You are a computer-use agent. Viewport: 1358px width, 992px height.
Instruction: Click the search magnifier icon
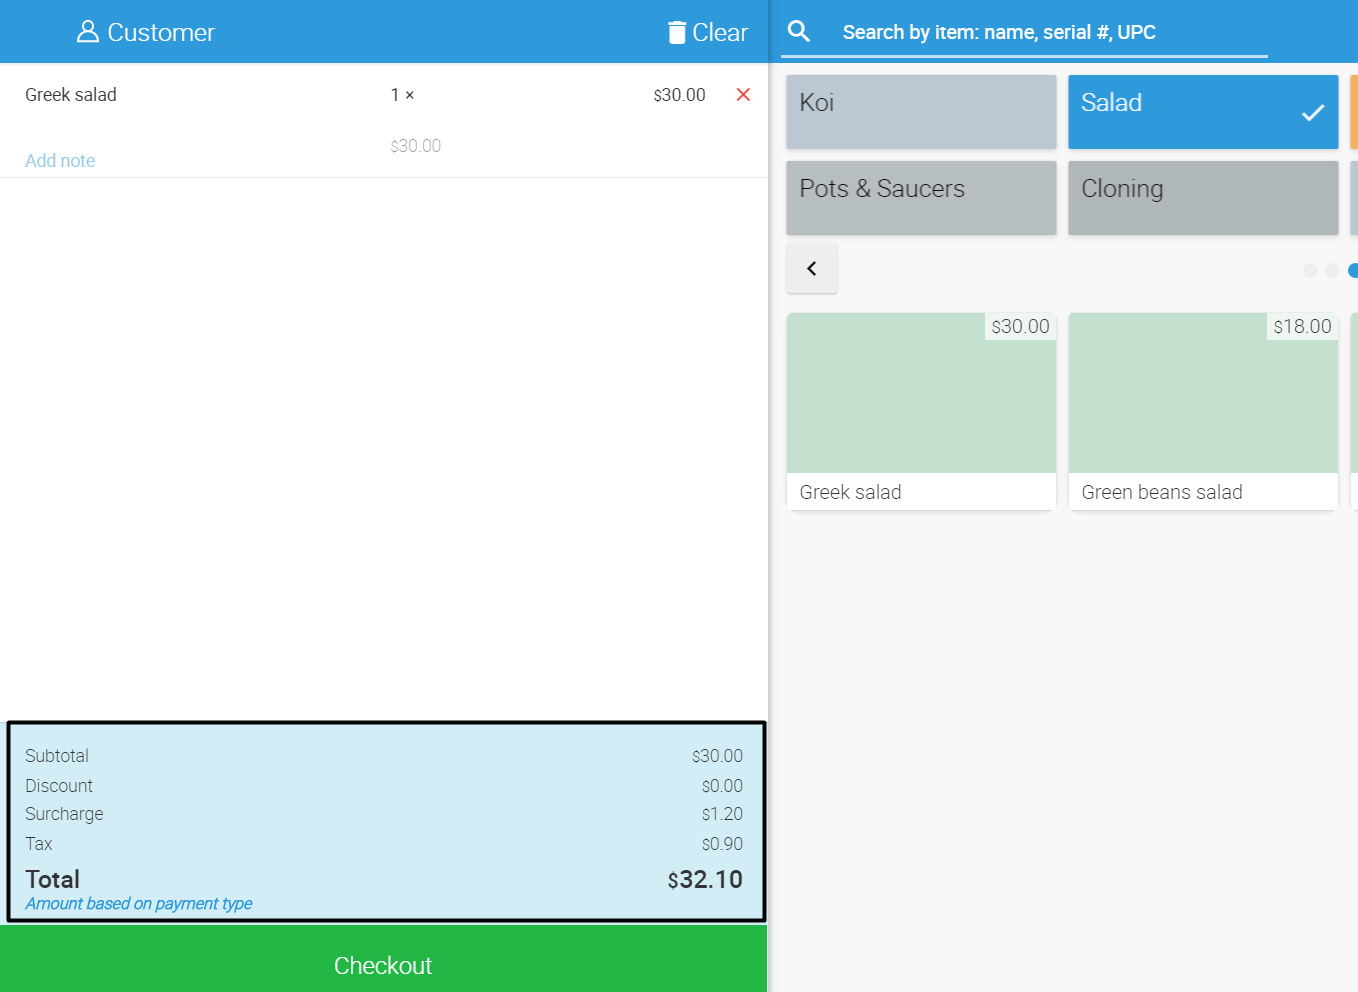coord(799,31)
